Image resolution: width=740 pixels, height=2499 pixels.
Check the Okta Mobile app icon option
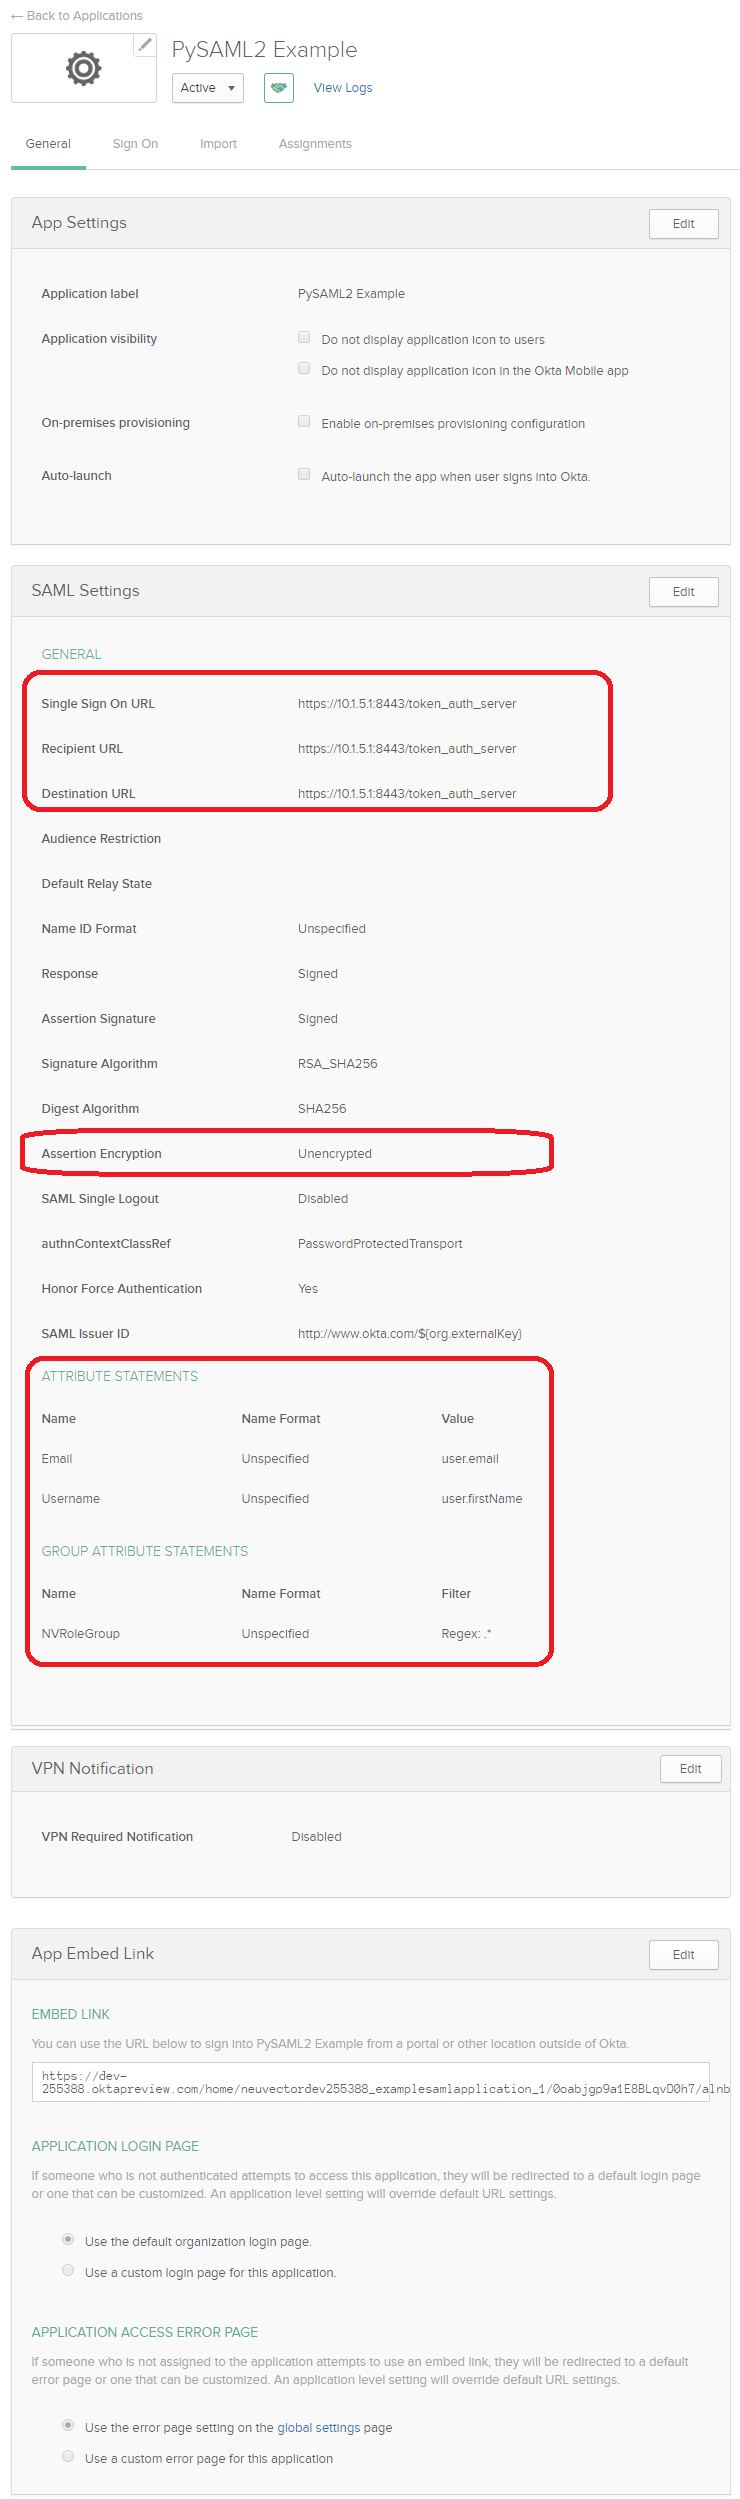(x=304, y=369)
